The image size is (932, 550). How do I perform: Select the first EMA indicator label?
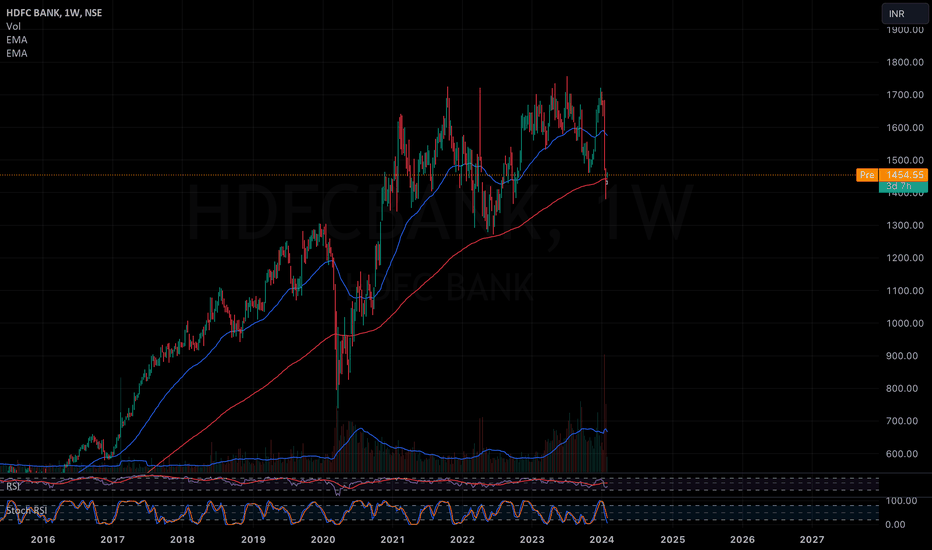pyautogui.click(x=17, y=40)
